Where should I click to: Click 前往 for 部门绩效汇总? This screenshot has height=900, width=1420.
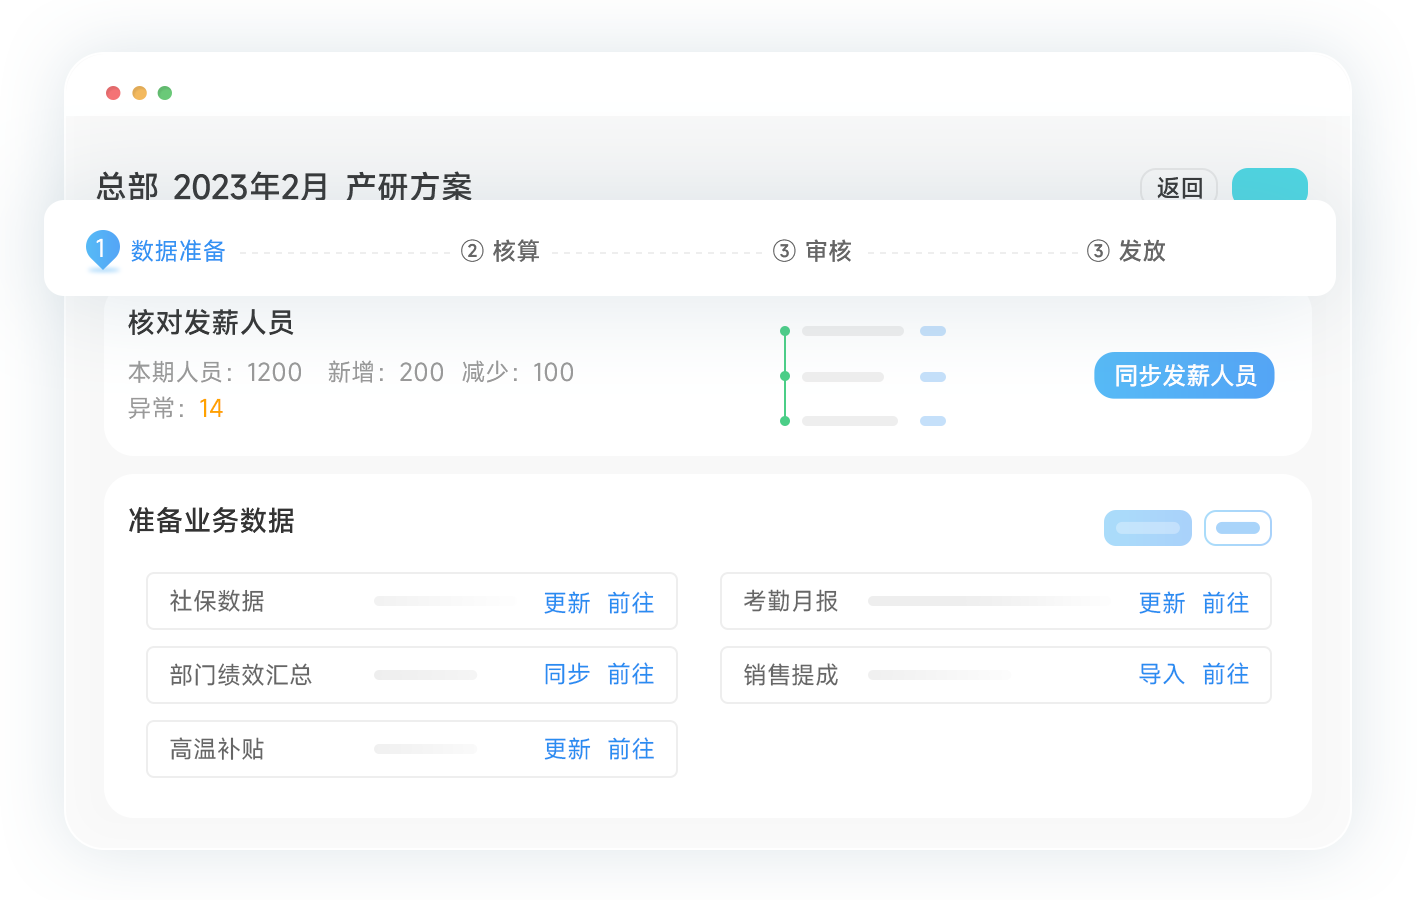coord(631,675)
